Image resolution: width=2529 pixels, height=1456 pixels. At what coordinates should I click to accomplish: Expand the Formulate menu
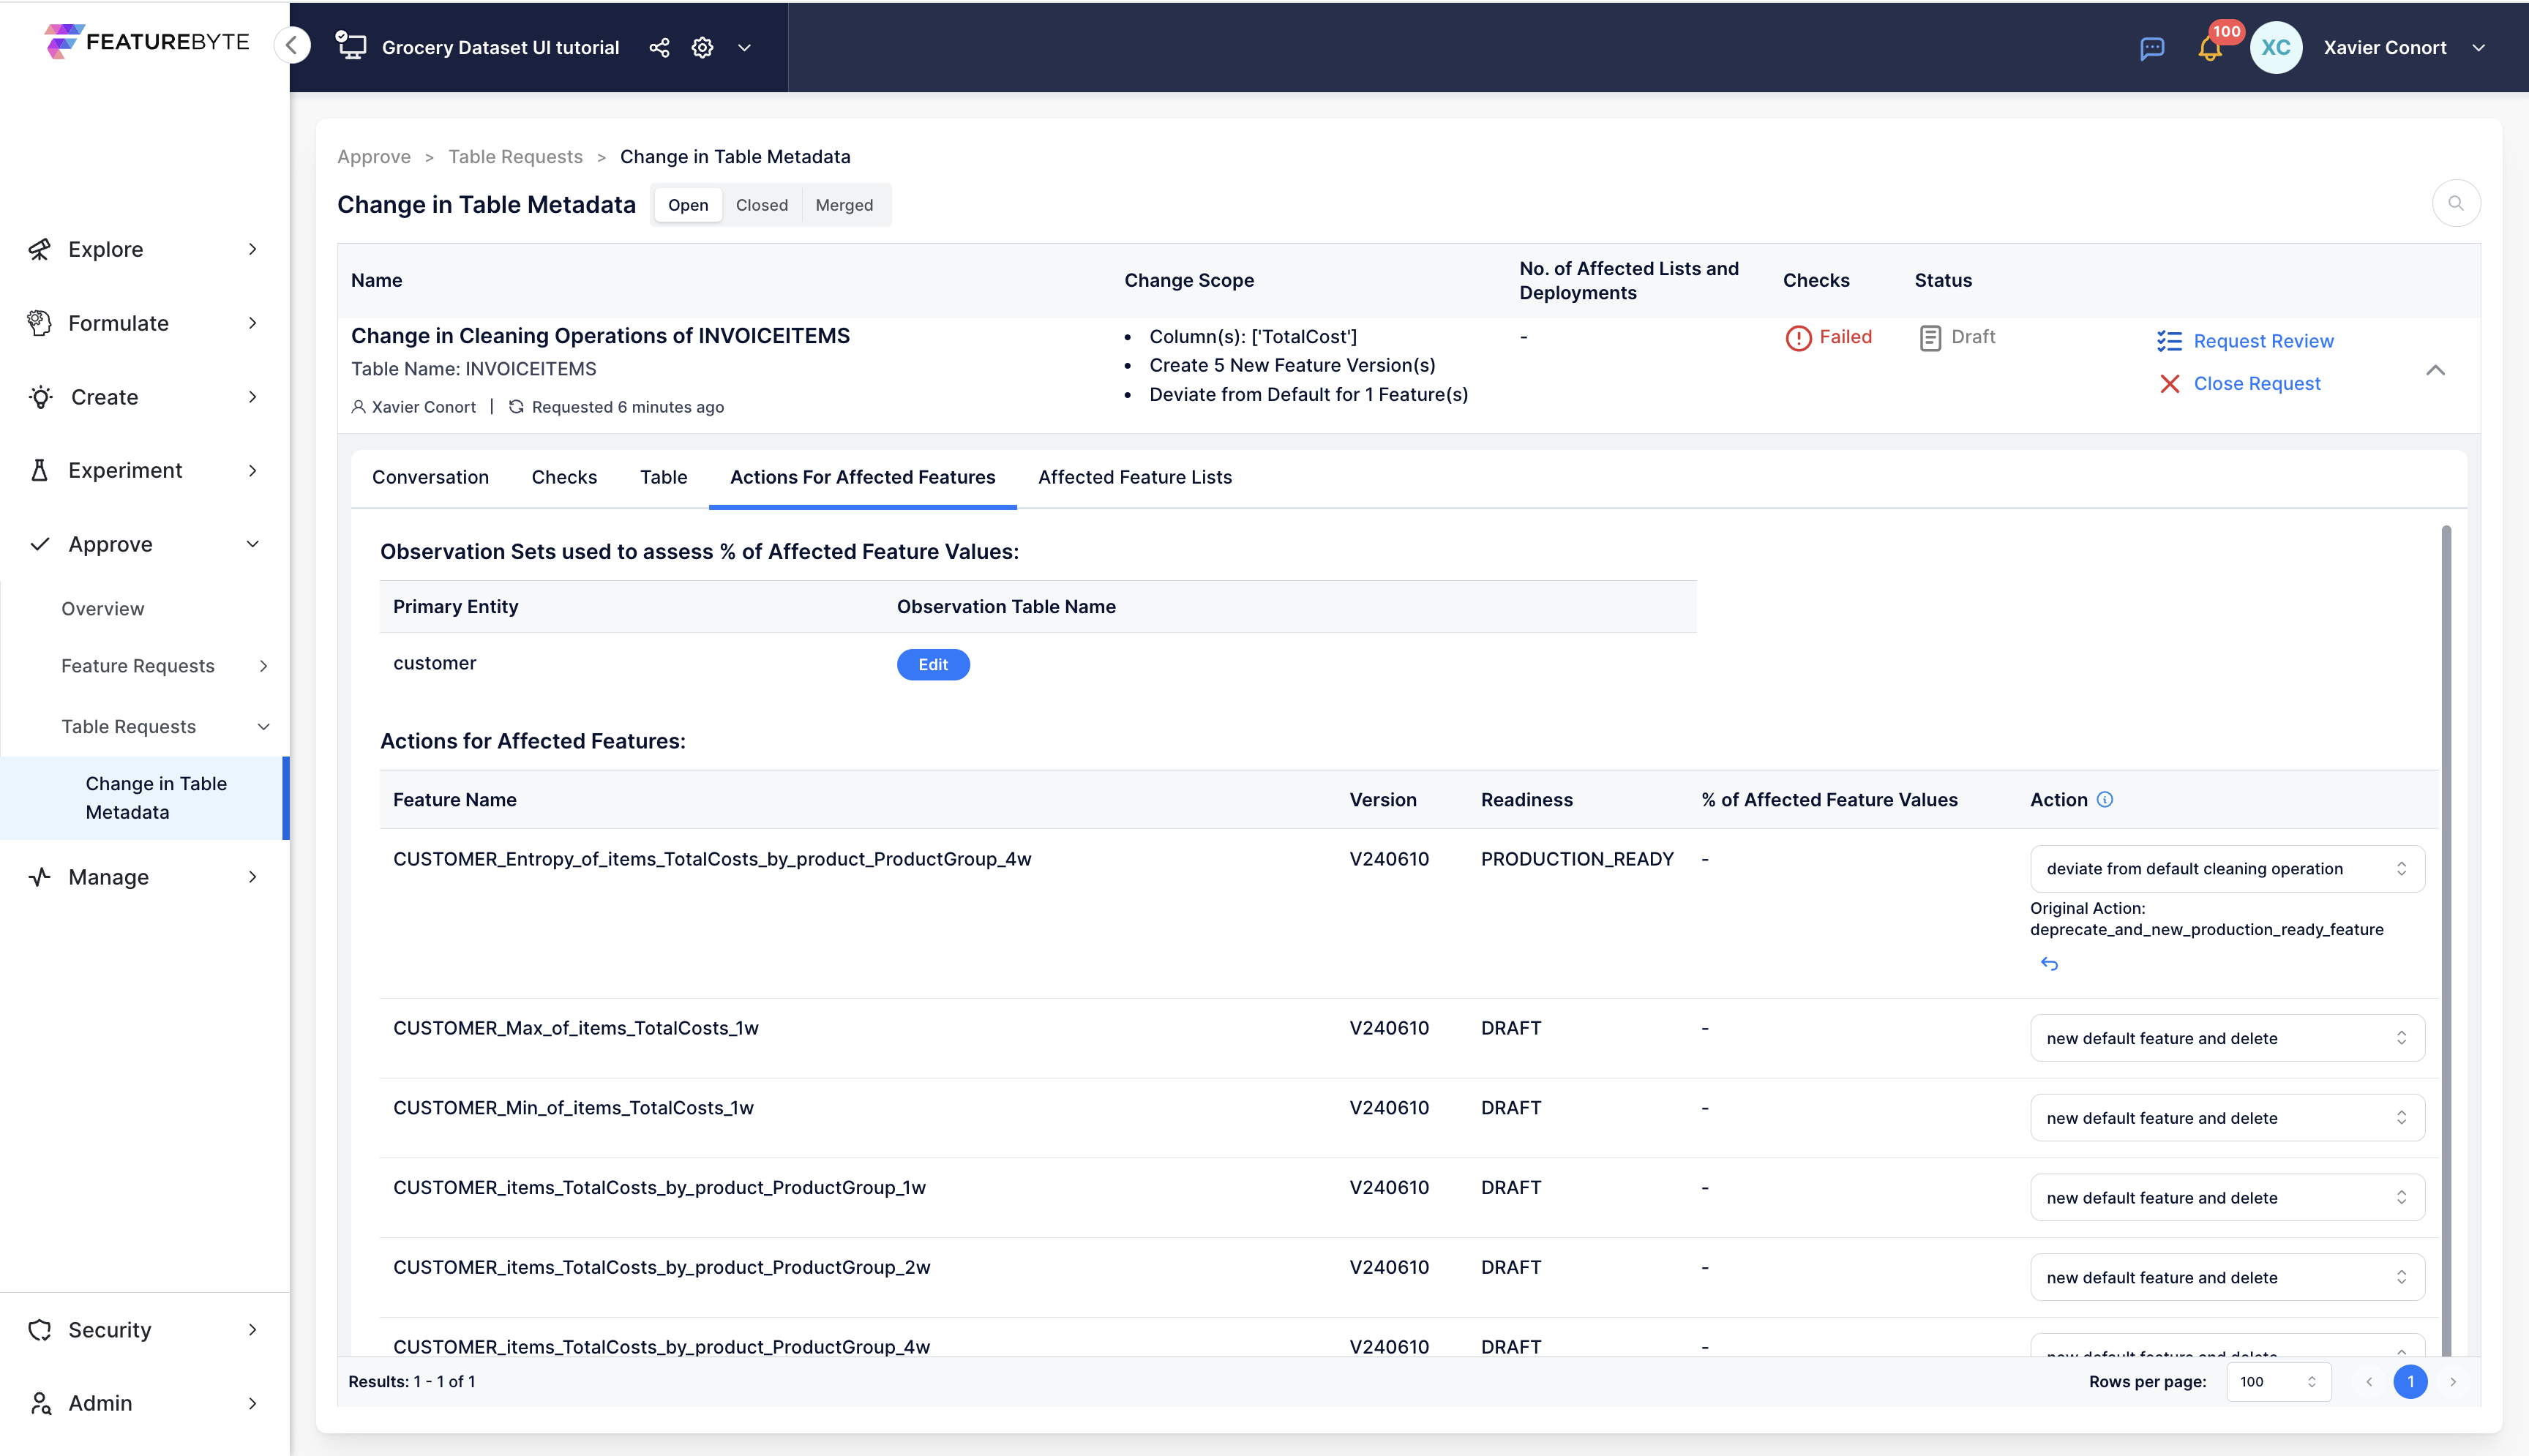tap(252, 323)
